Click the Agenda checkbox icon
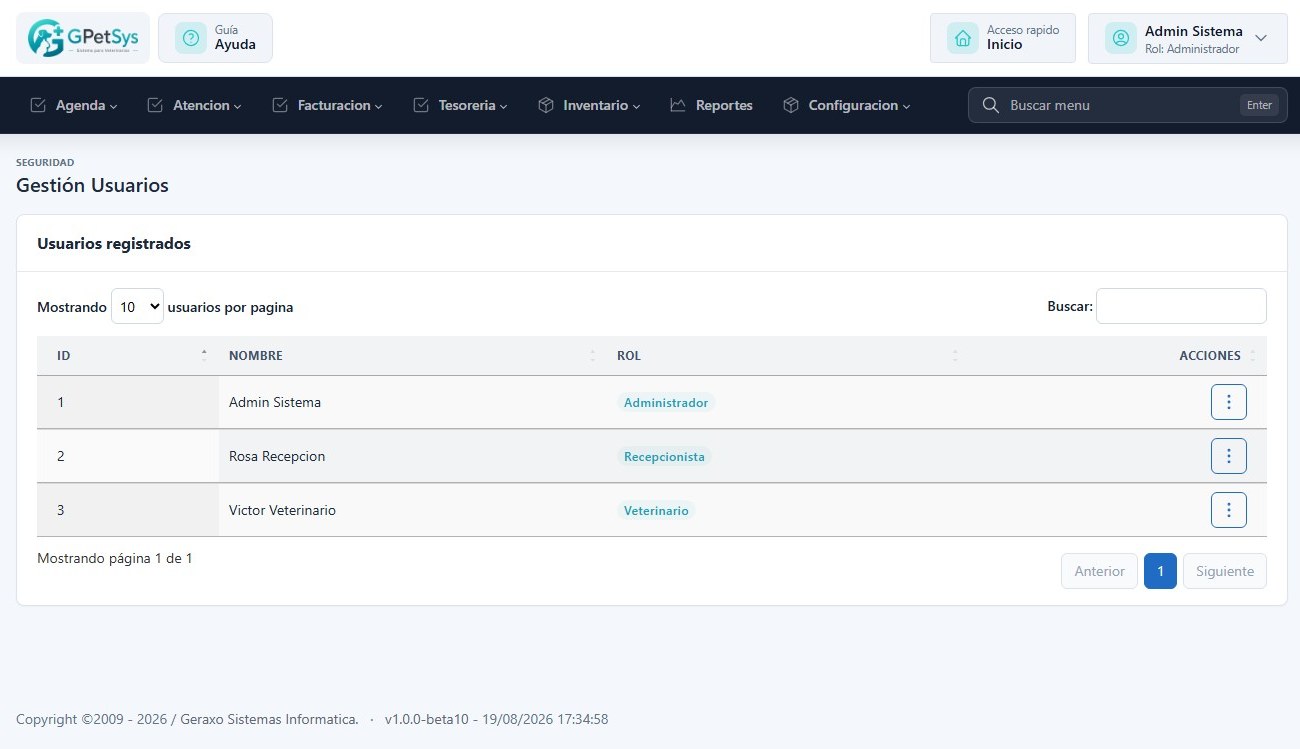The height and width of the screenshot is (749, 1300). pos(38,105)
